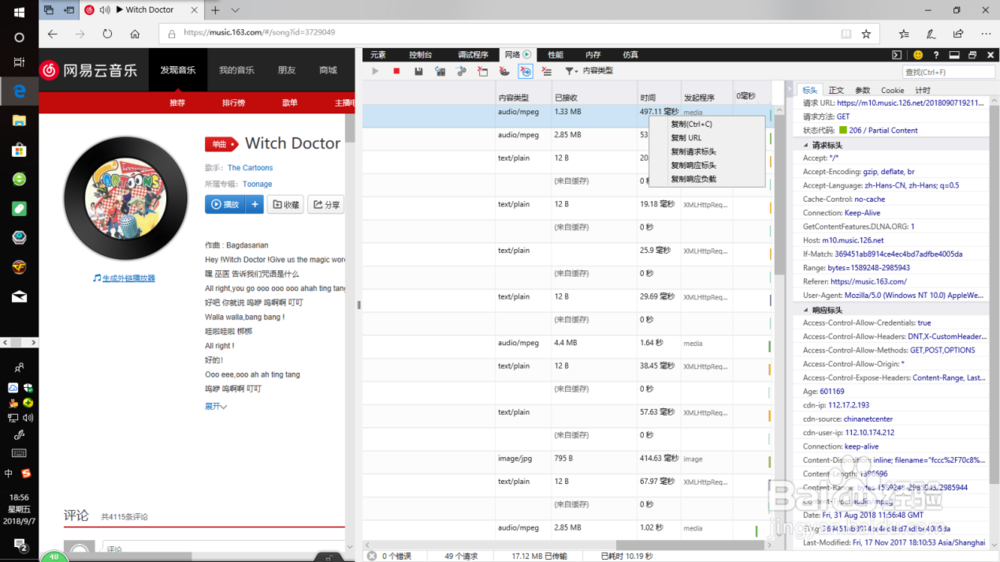Go to browser home page icon
The image size is (1000, 562).
pos(135,34)
